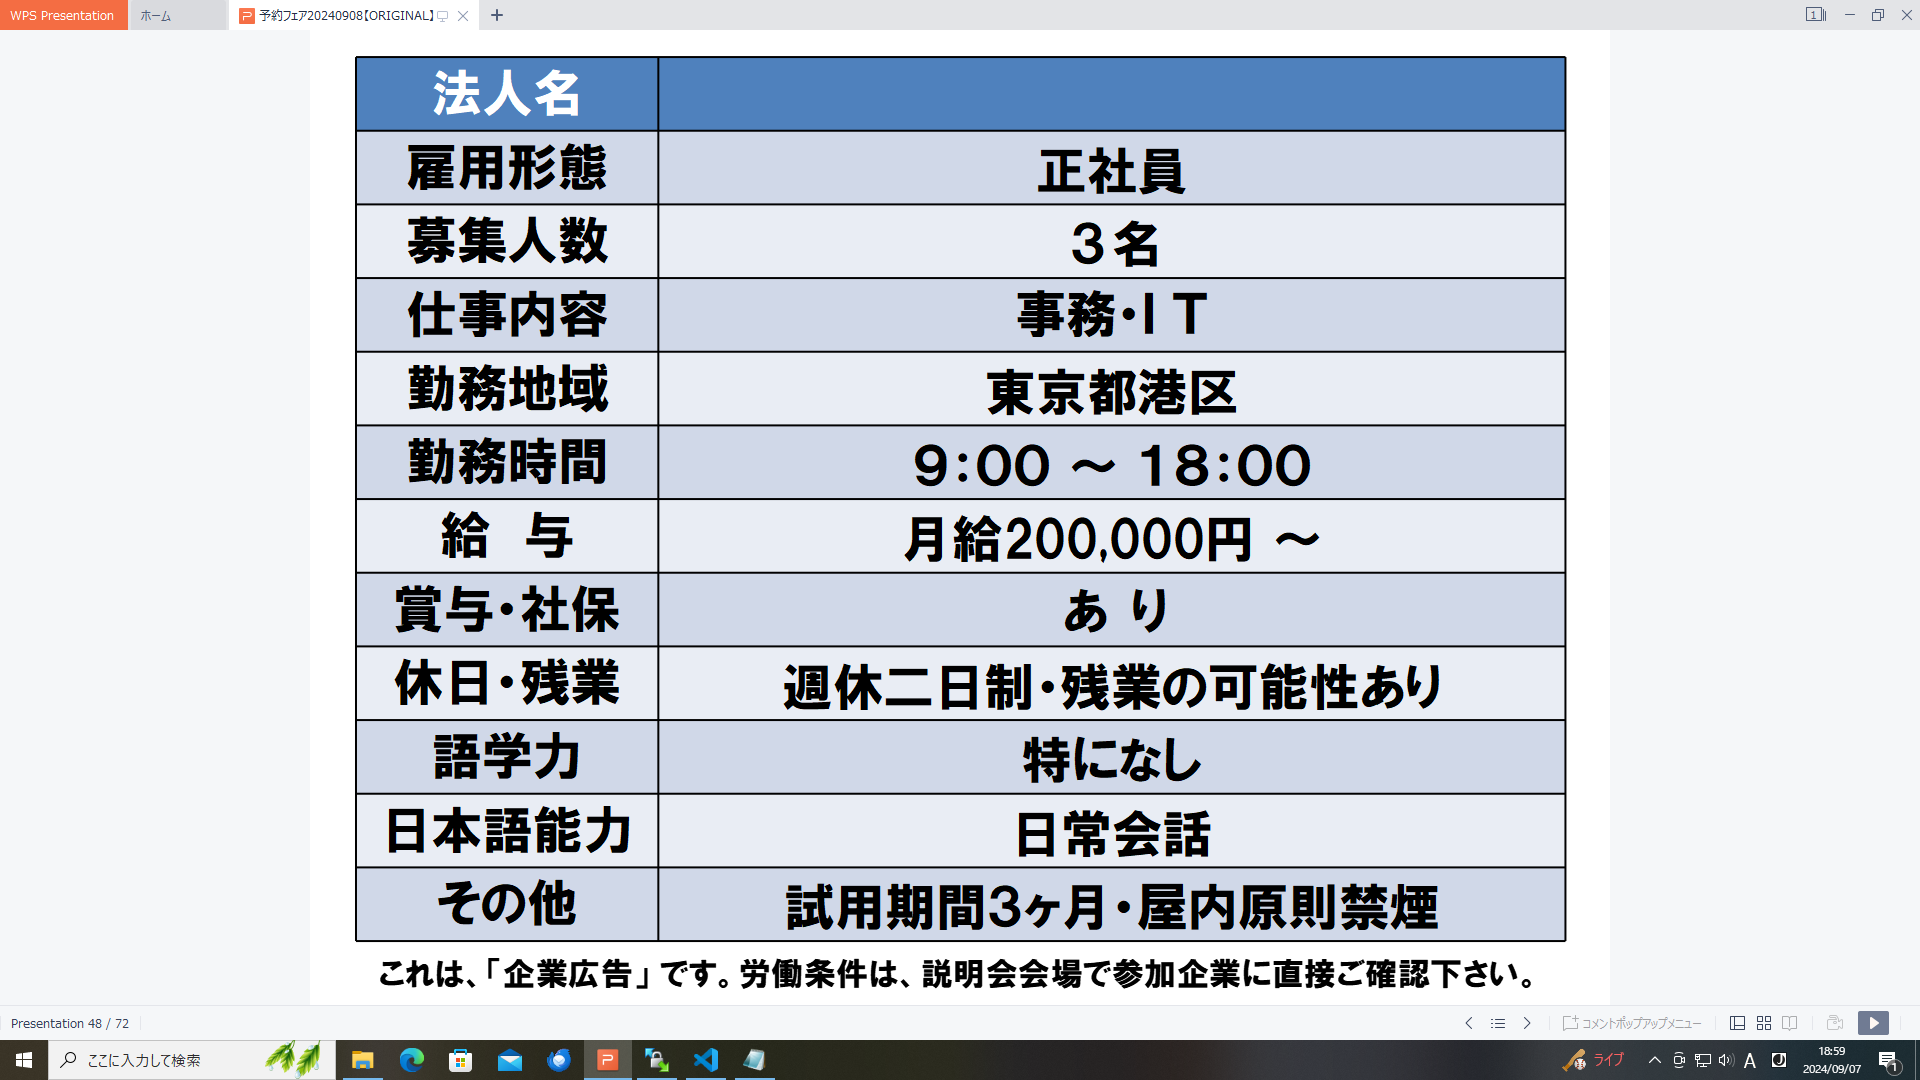This screenshot has height=1080, width=1920.
Task: Open screen recording camera icon
Action: (x=1834, y=1023)
